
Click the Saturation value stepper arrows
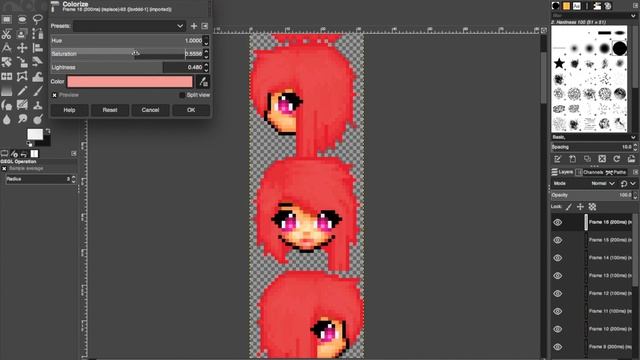tap(206, 54)
